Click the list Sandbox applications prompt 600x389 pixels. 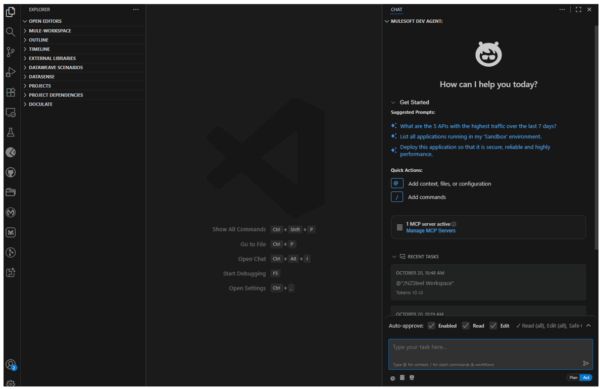470,136
